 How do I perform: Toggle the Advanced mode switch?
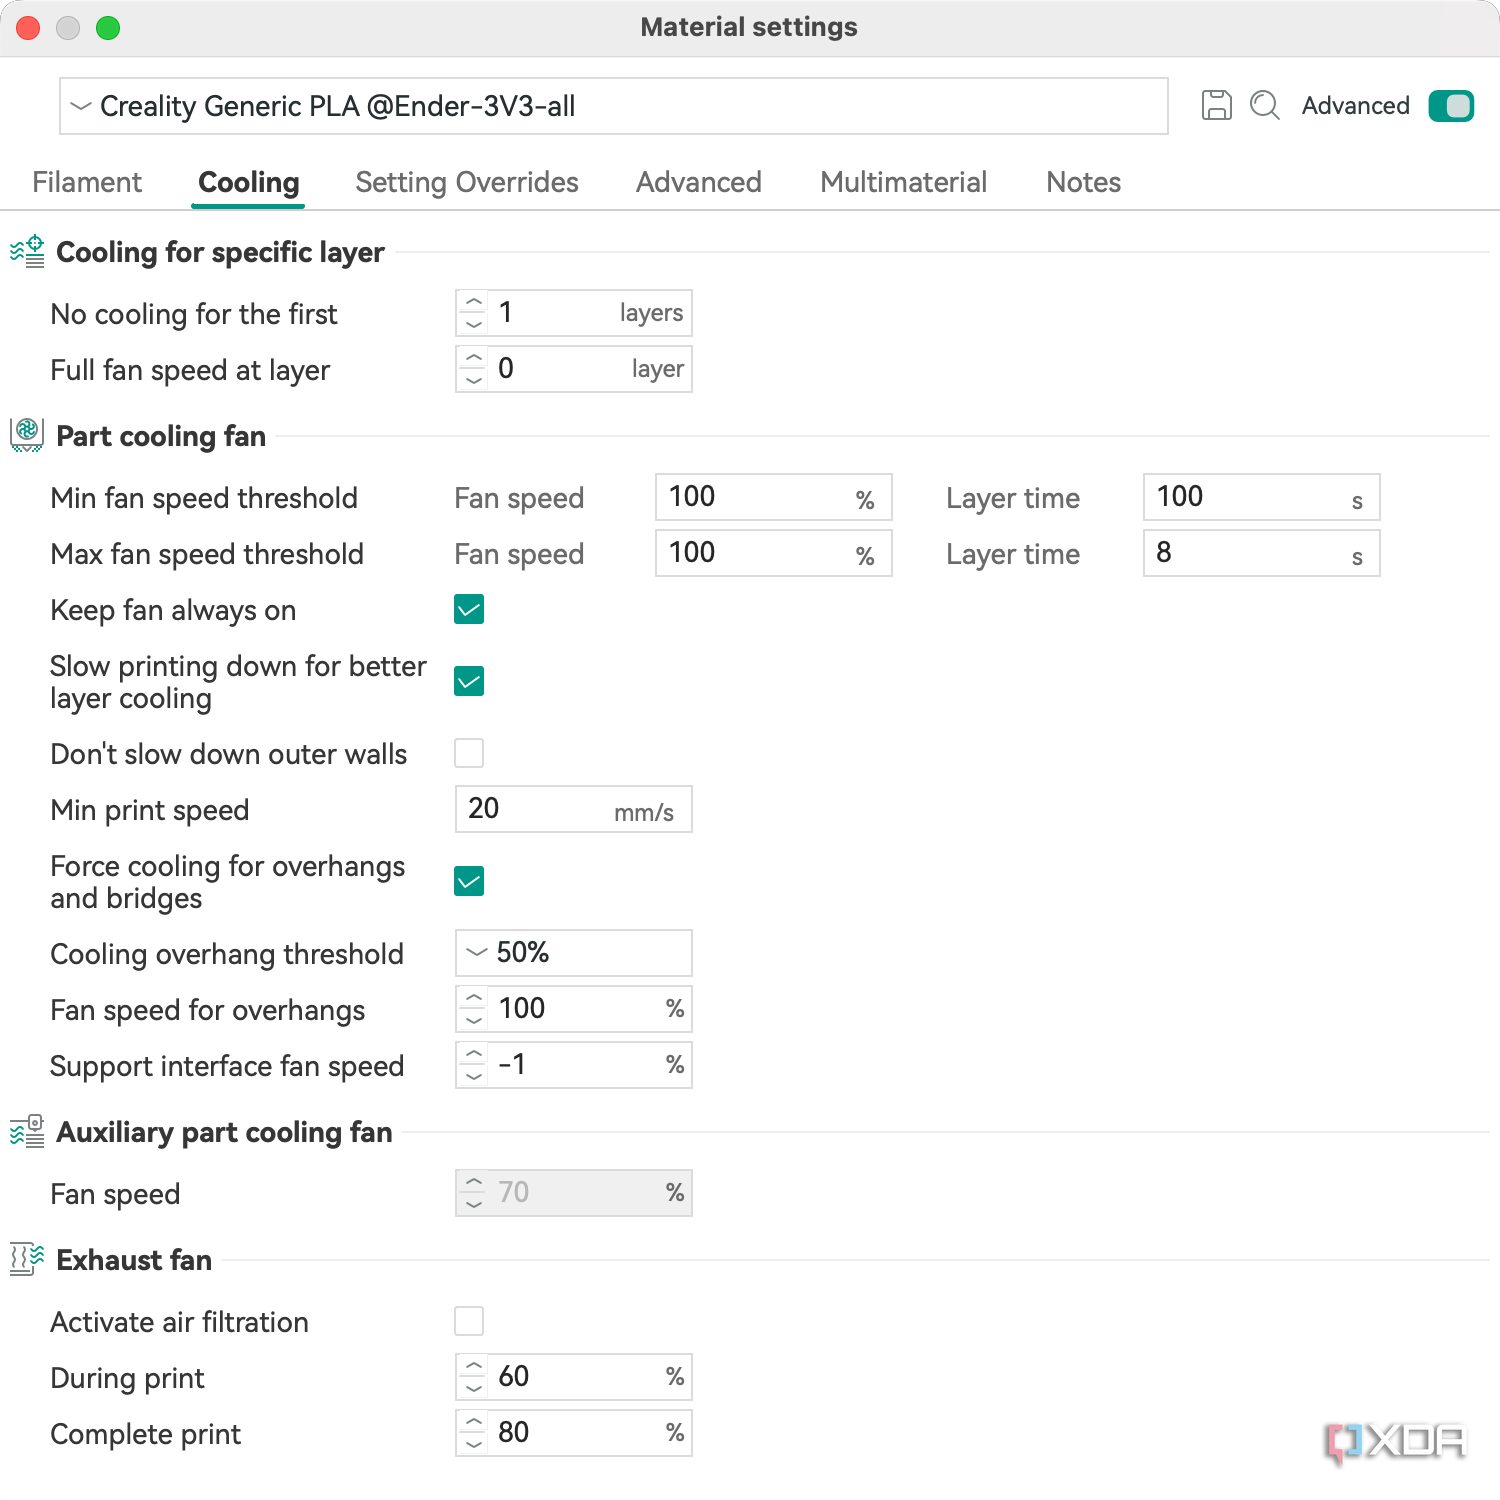[x=1451, y=105]
